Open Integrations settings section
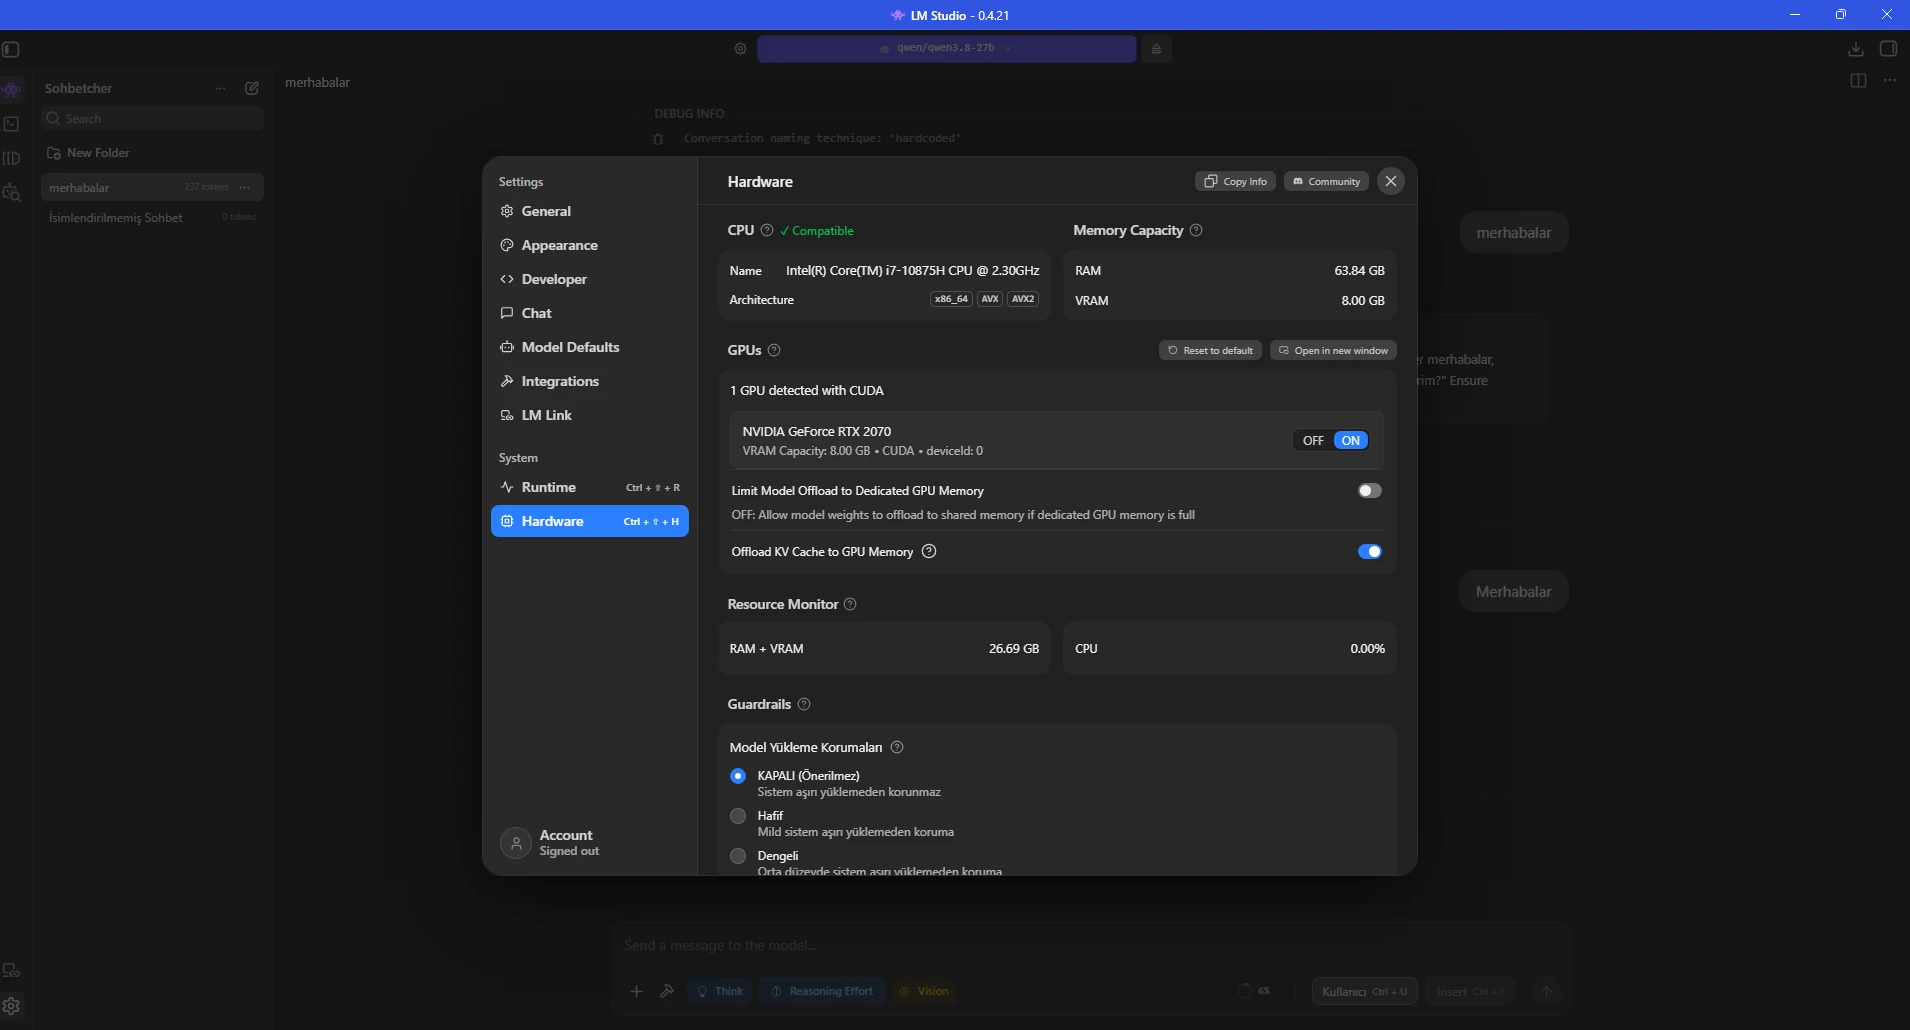The height and width of the screenshot is (1030, 1910). coord(590,381)
